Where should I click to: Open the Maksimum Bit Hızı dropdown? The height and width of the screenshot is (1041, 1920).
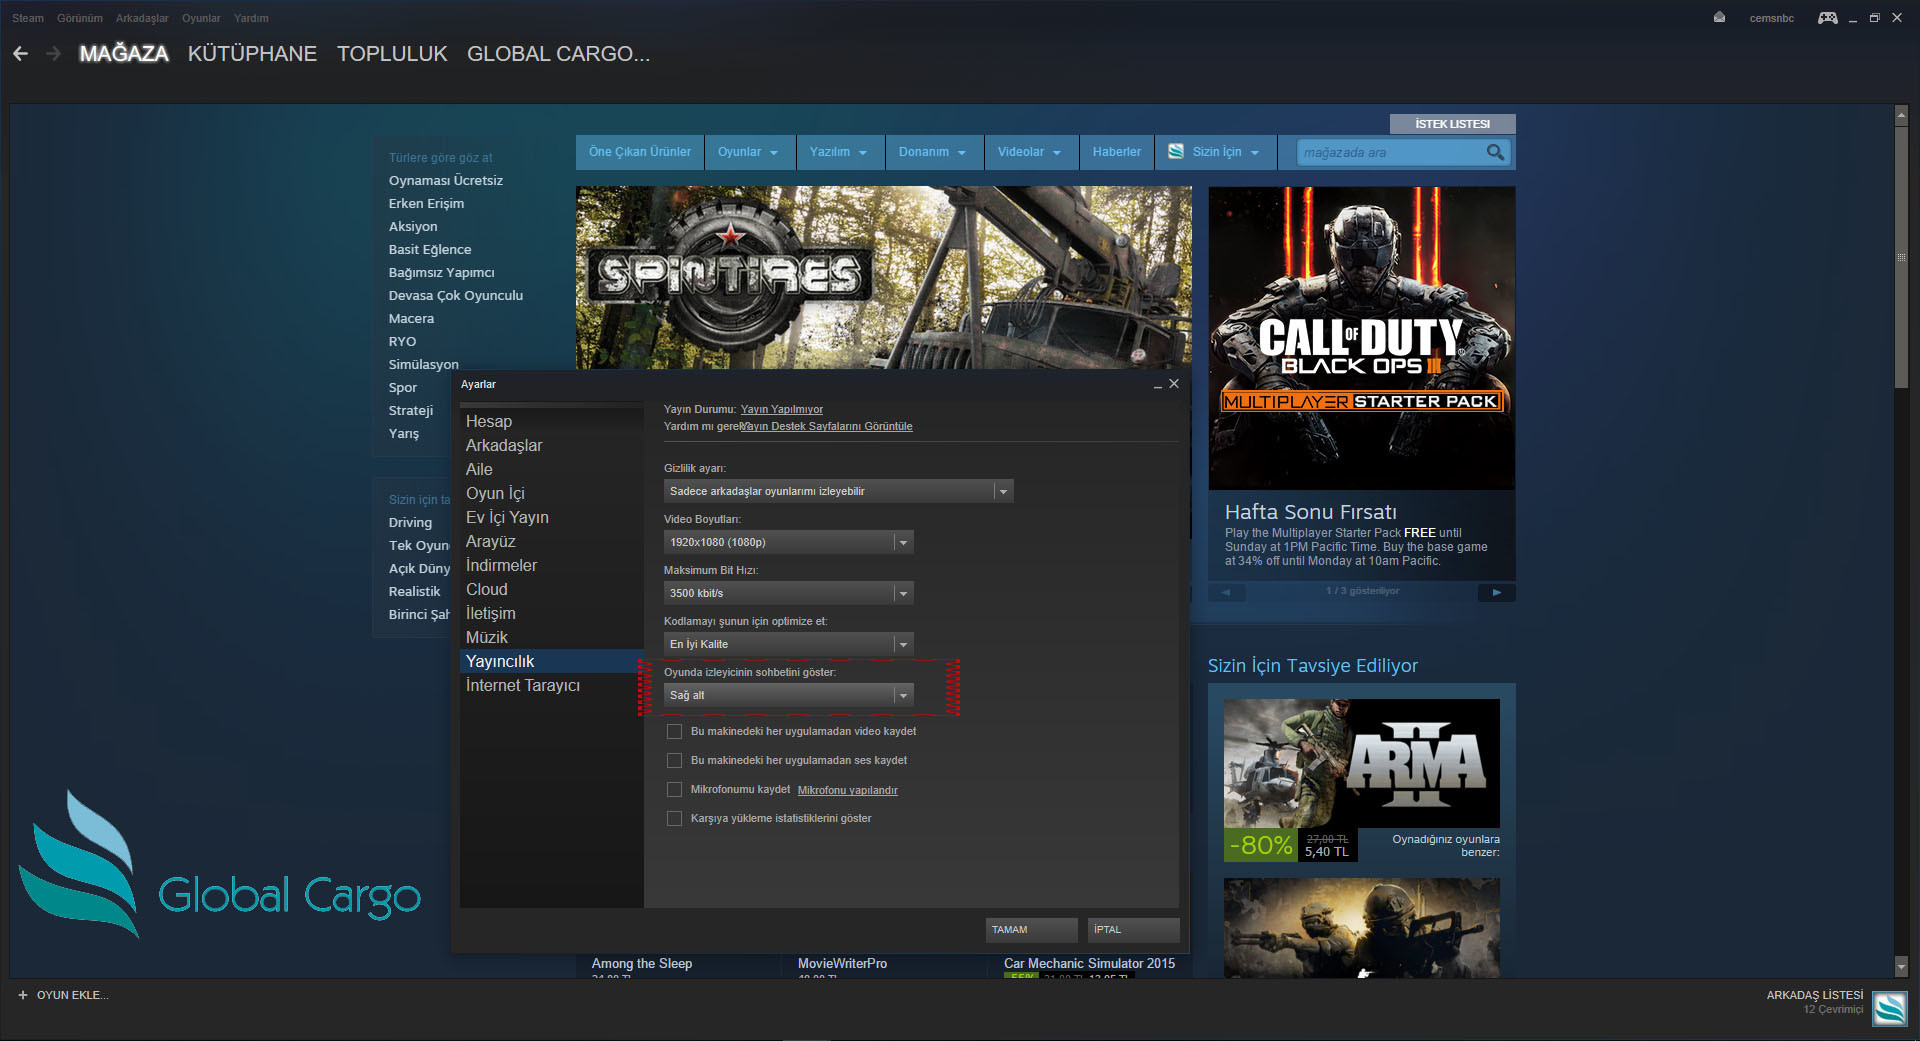point(788,593)
